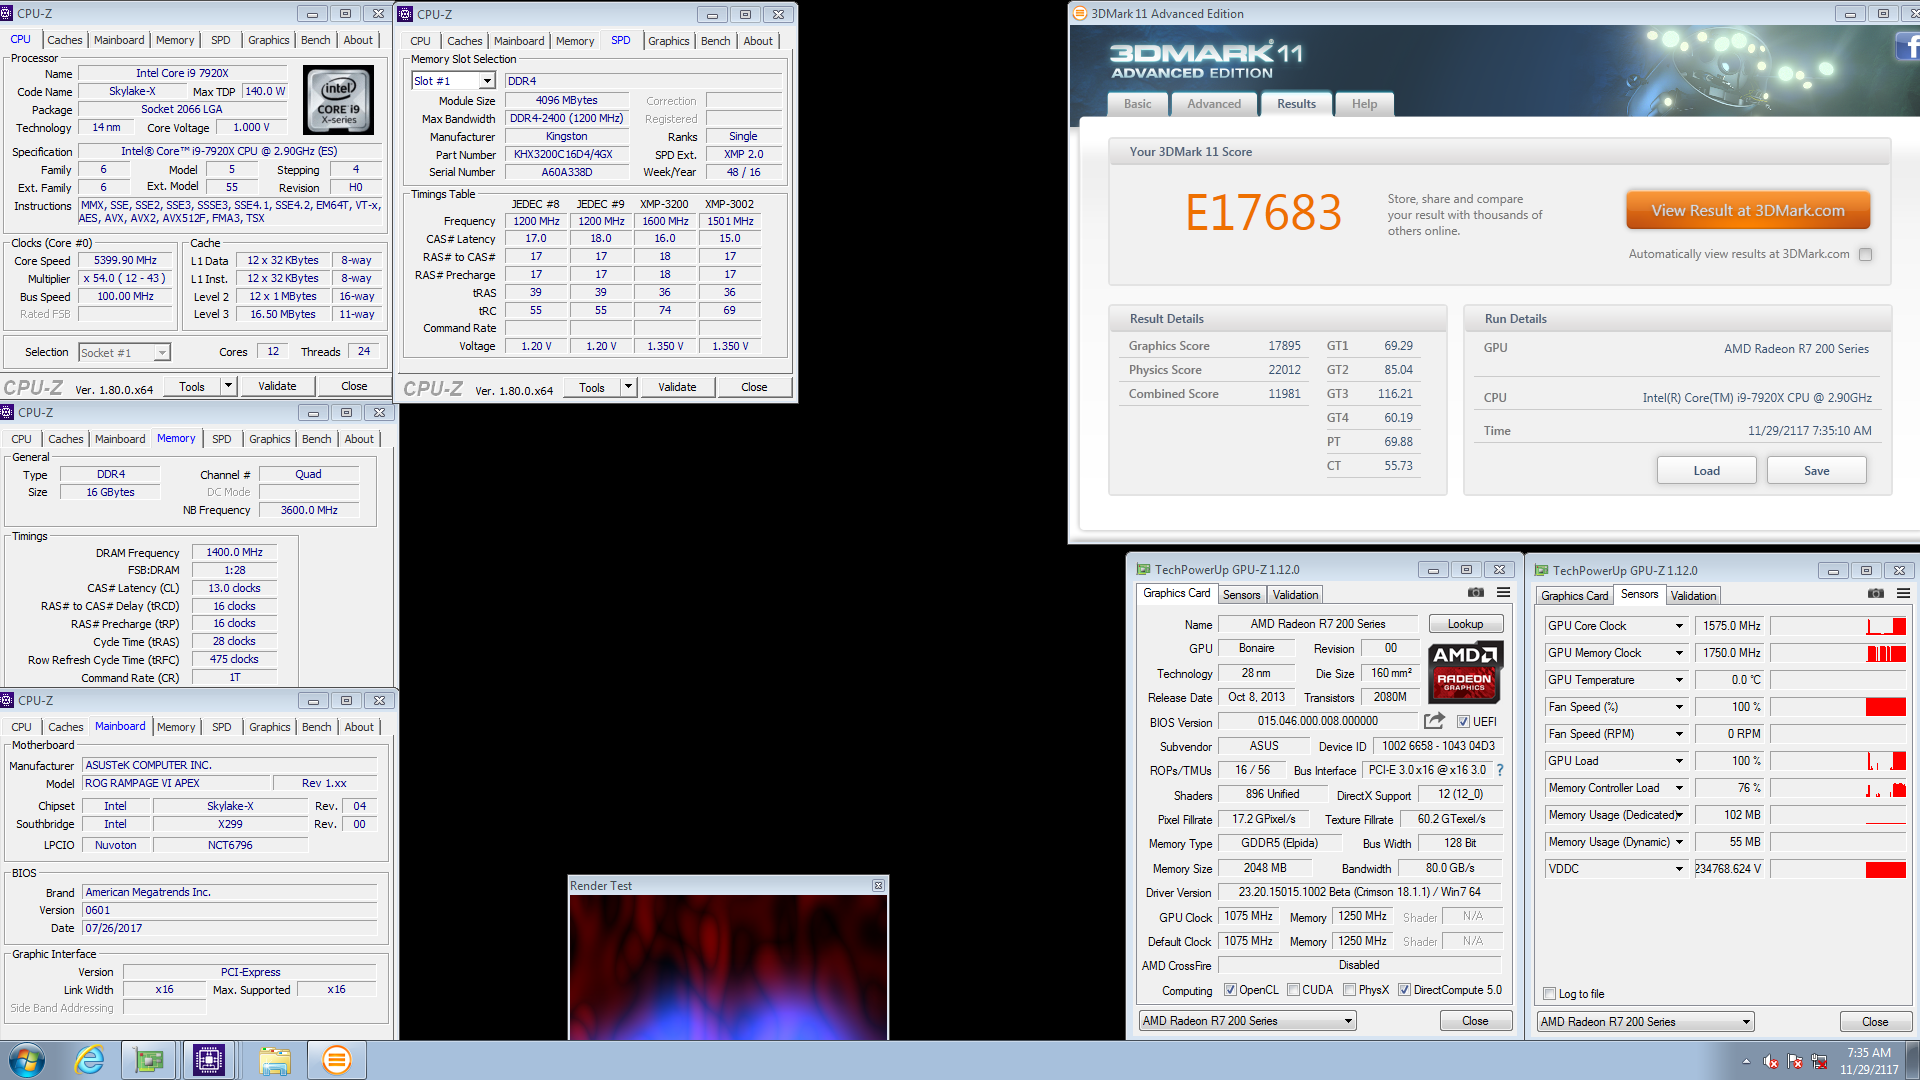Open Bench tab in CPU-Z Mainboard window
The height and width of the screenshot is (1080, 1920).
coord(316,727)
